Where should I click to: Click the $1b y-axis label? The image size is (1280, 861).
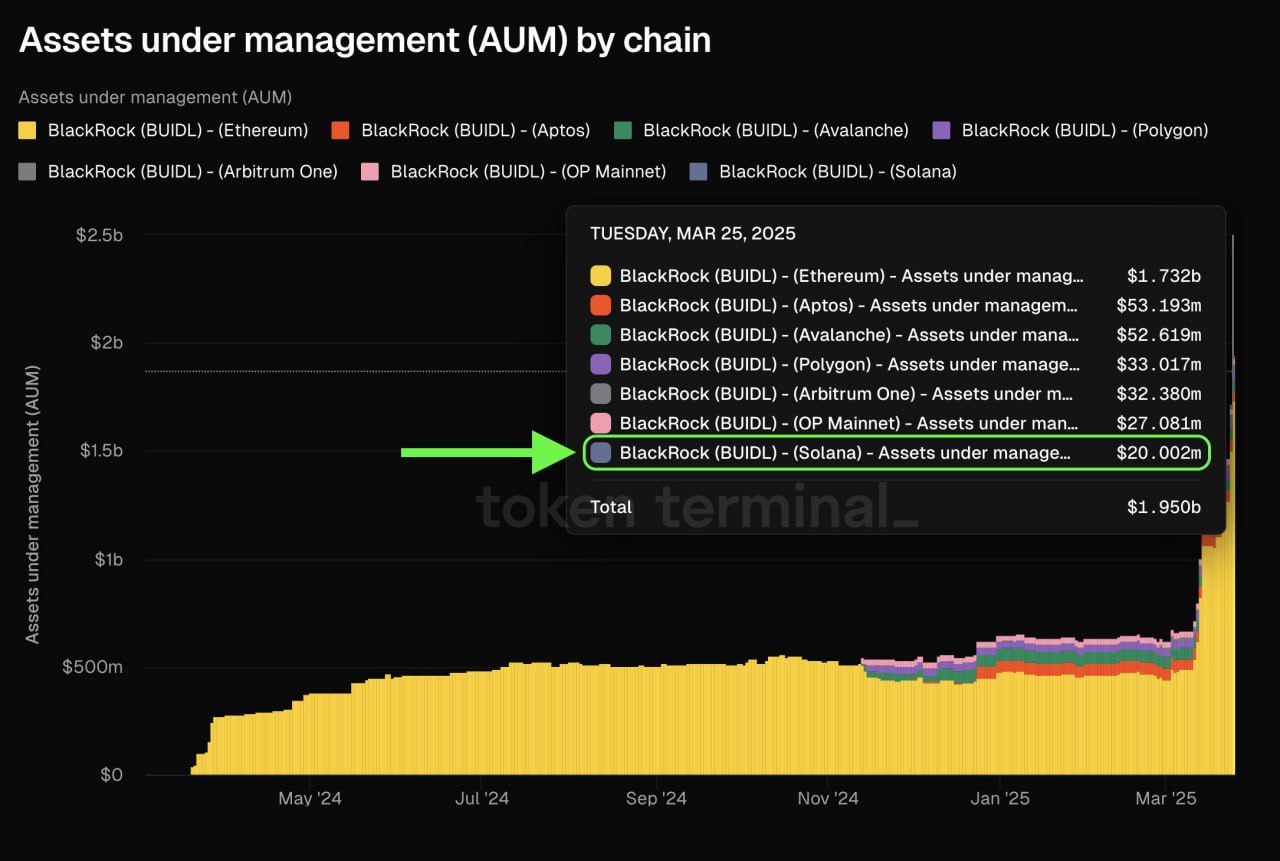click(108, 559)
